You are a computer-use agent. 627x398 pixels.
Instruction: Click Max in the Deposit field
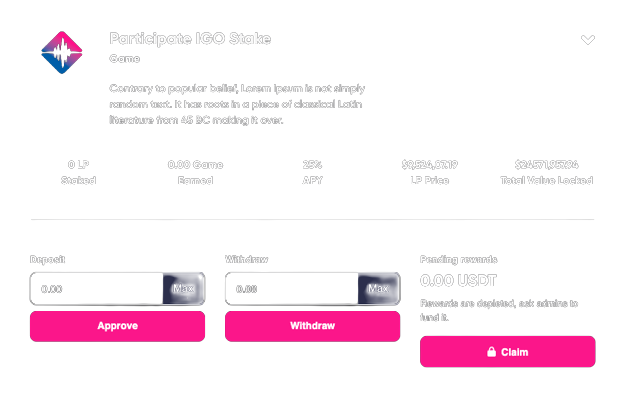pos(184,288)
